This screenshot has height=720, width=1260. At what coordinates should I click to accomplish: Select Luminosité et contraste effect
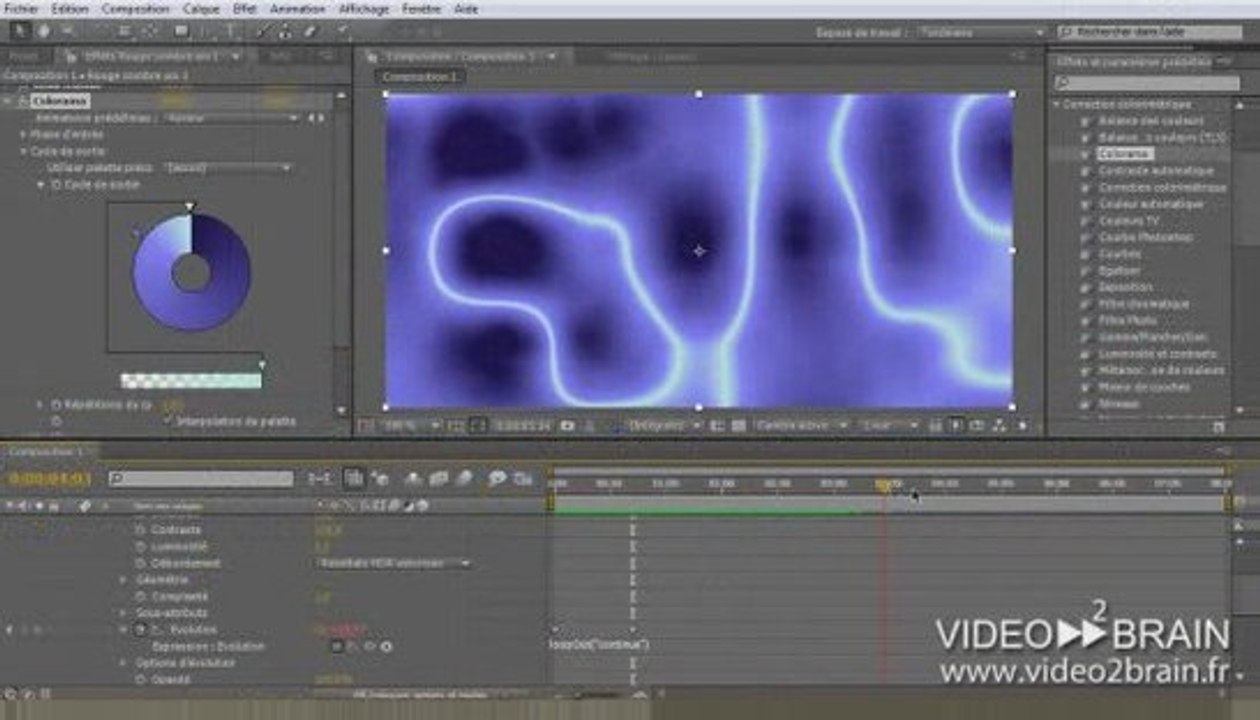(1158, 354)
